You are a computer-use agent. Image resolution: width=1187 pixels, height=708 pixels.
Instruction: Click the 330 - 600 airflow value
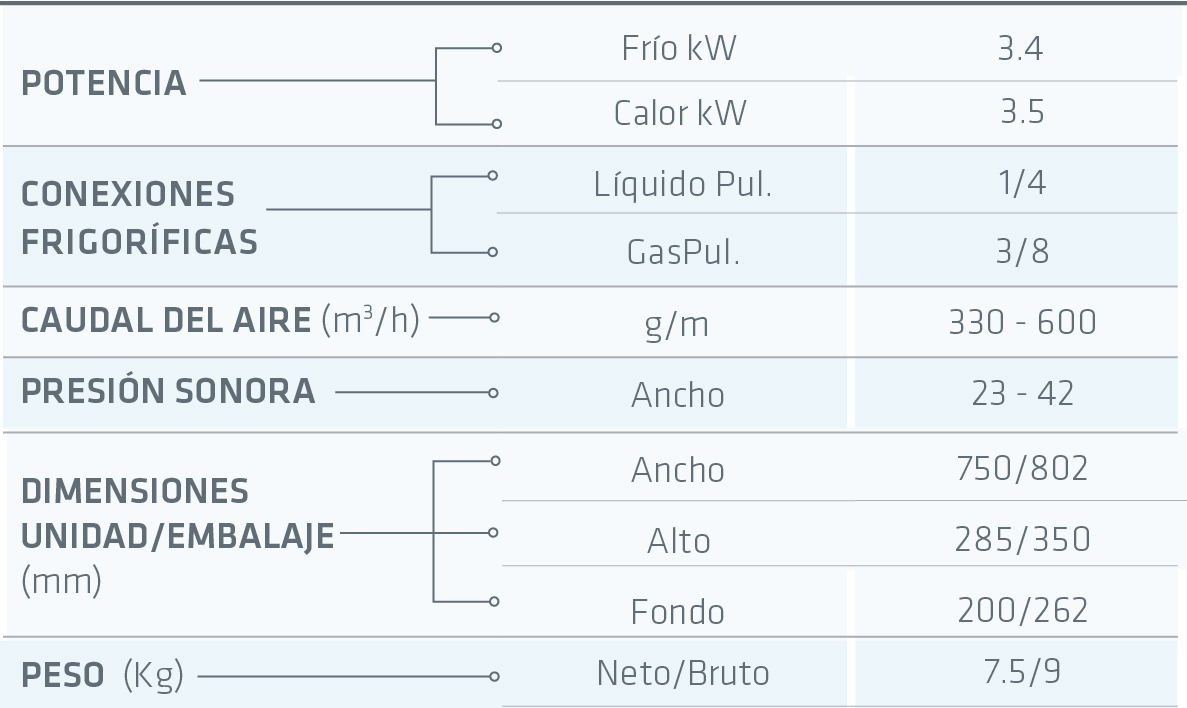pos(1022,322)
